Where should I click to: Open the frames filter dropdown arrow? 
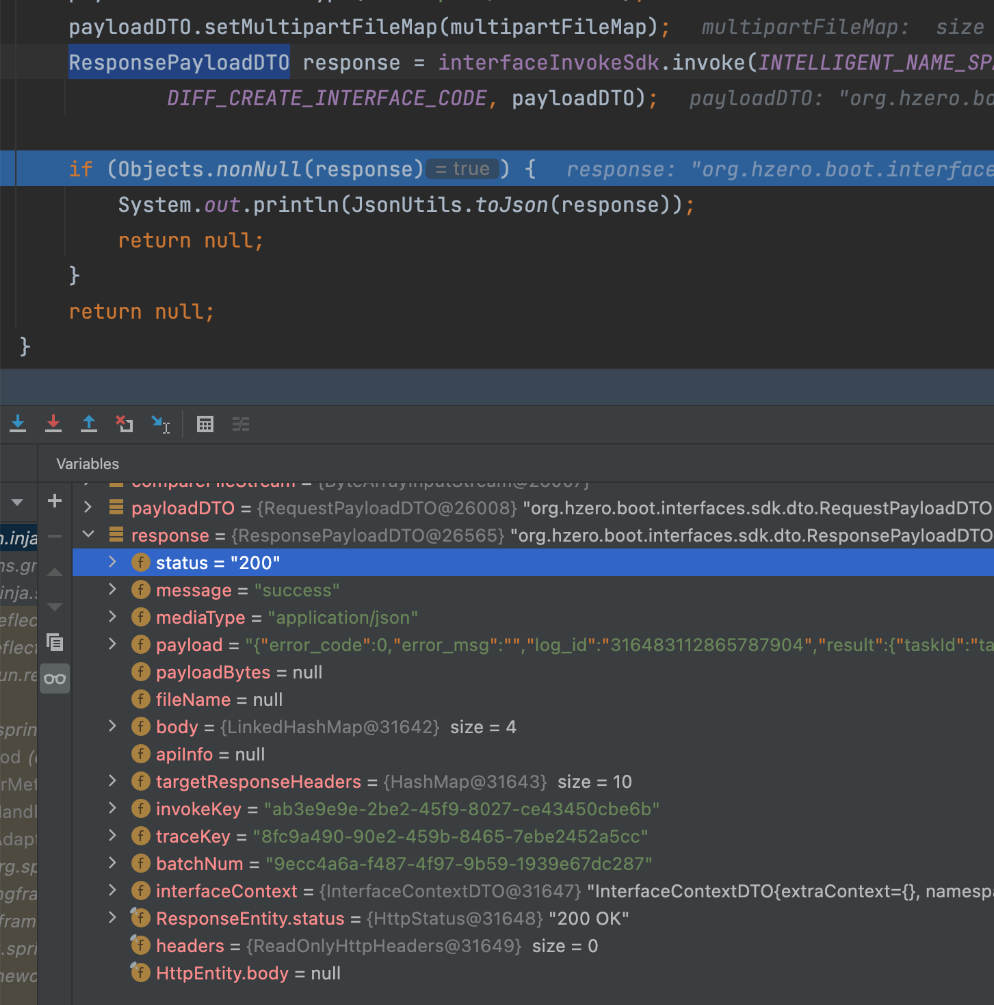(x=17, y=502)
